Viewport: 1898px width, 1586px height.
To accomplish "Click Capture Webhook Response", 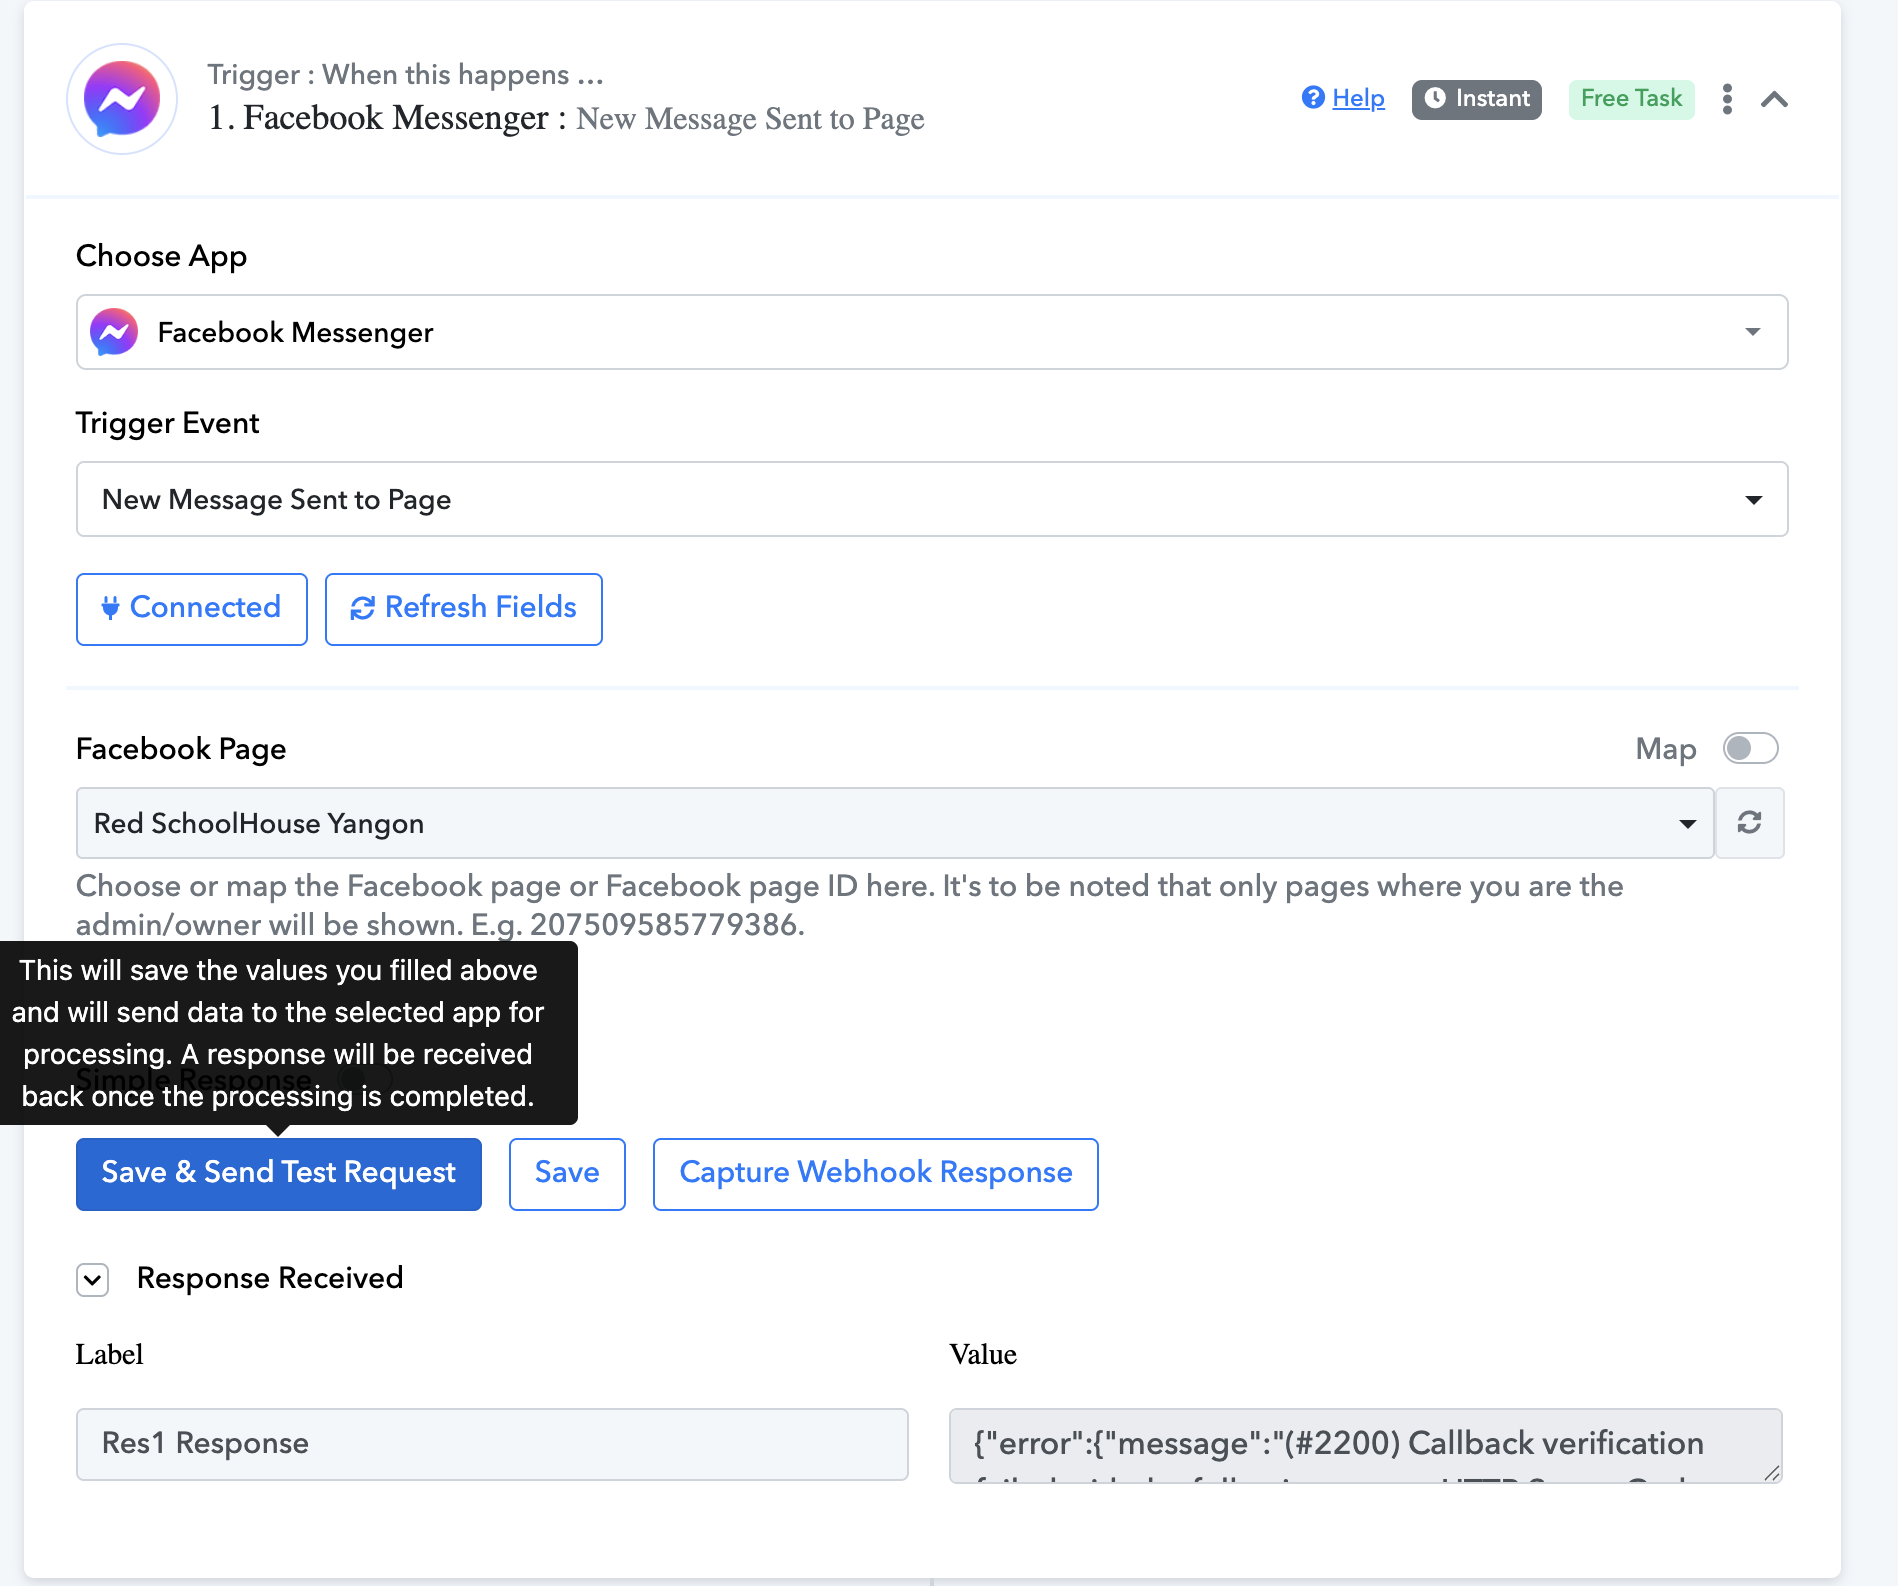I will 875,1173.
